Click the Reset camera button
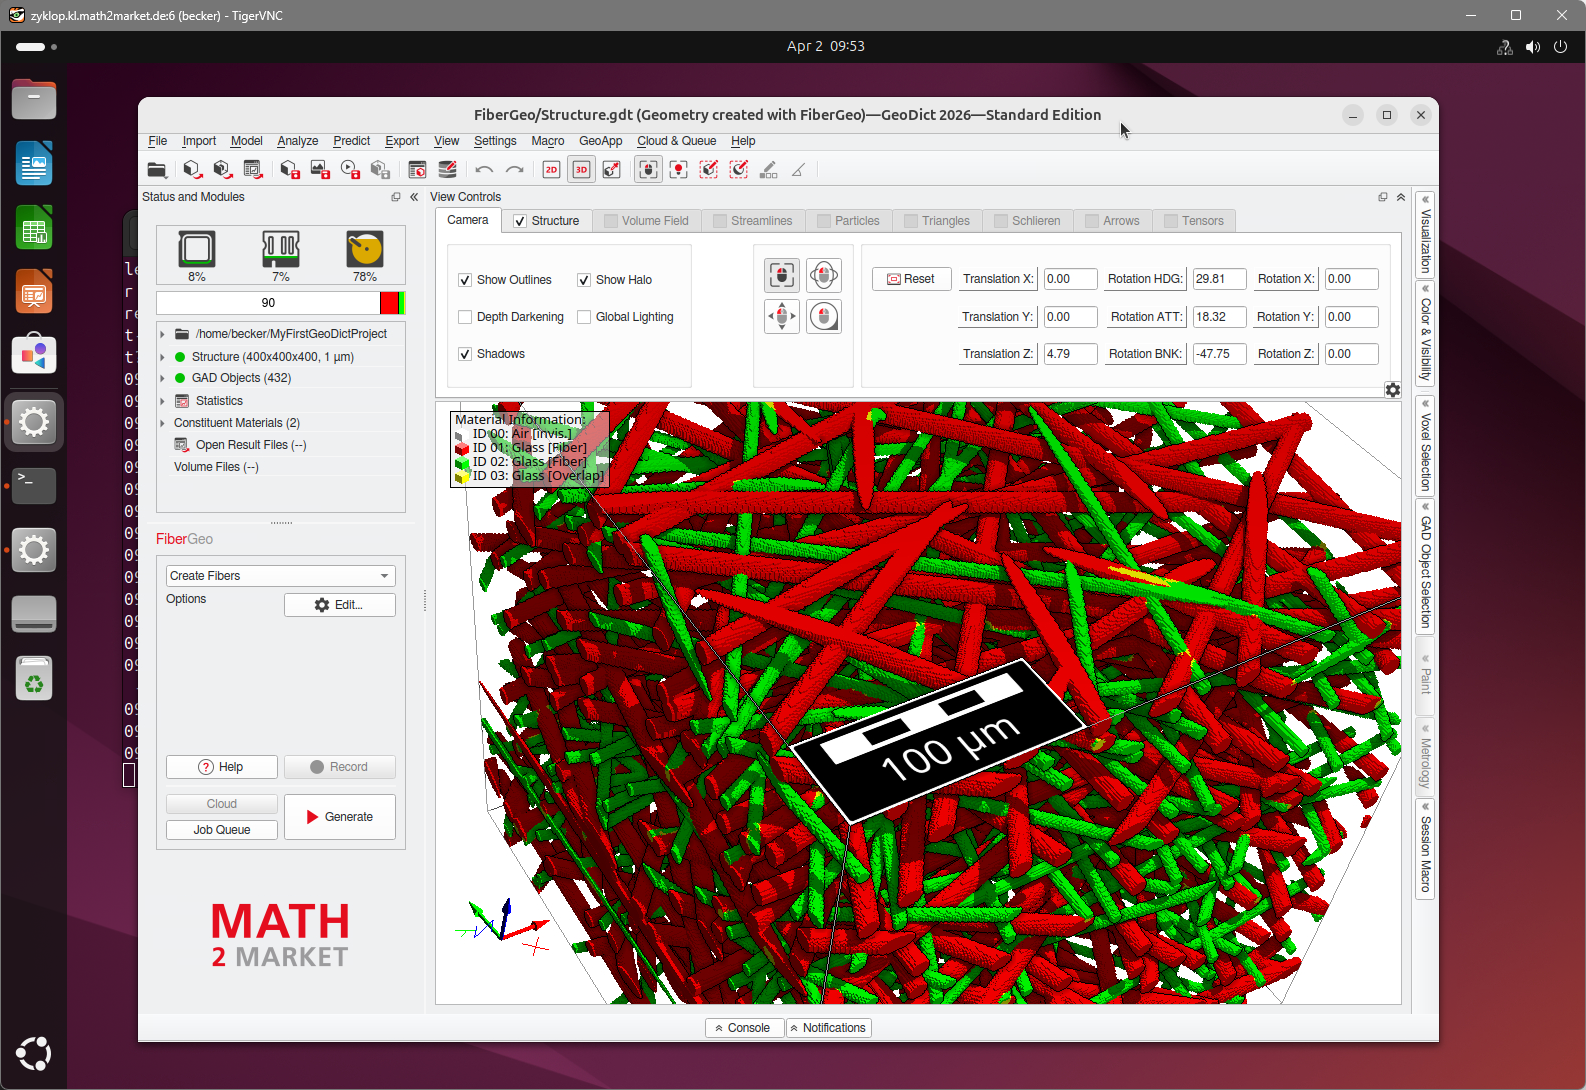The height and width of the screenshot is (1090, 1586). [911, 279]
